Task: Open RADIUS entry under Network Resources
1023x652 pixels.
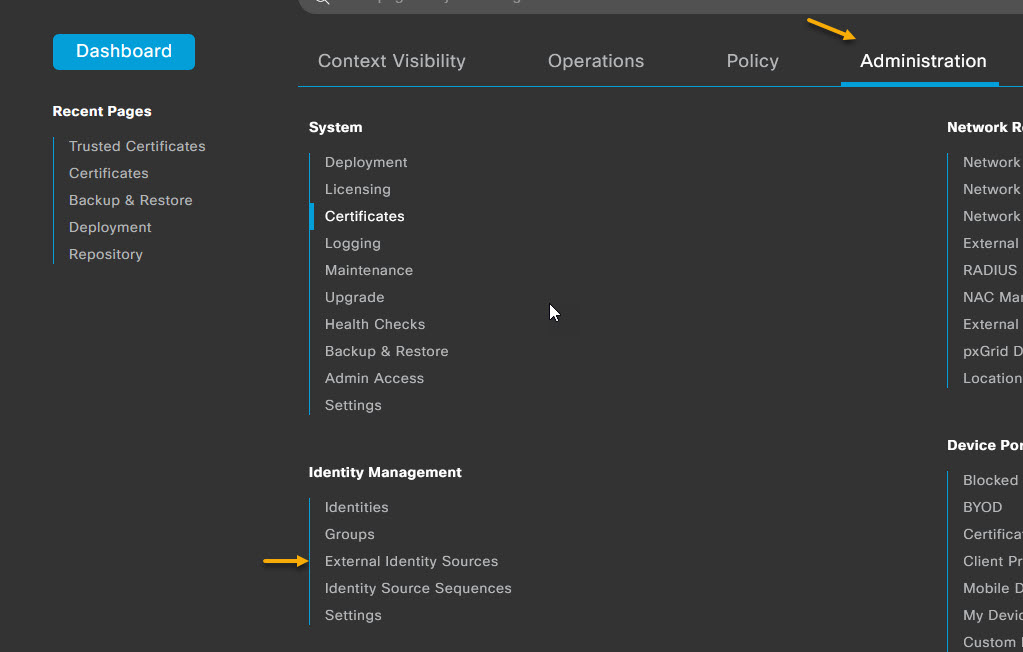Action: pyautogui.click(x=990, y=270)
